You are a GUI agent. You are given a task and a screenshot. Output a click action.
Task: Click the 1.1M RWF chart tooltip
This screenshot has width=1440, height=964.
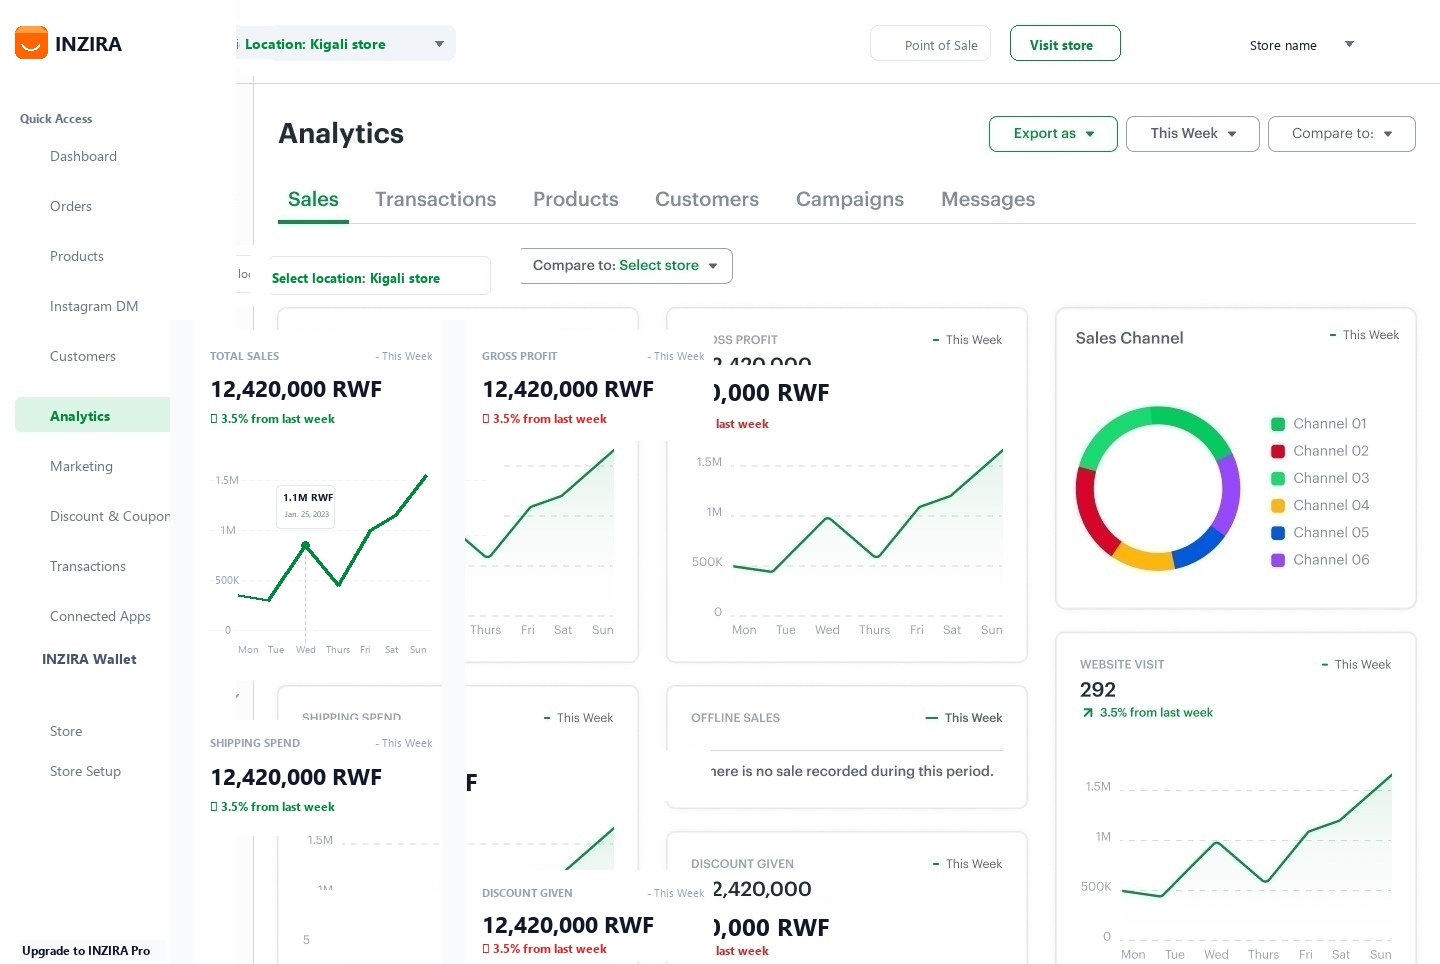[x=306, y=506]
